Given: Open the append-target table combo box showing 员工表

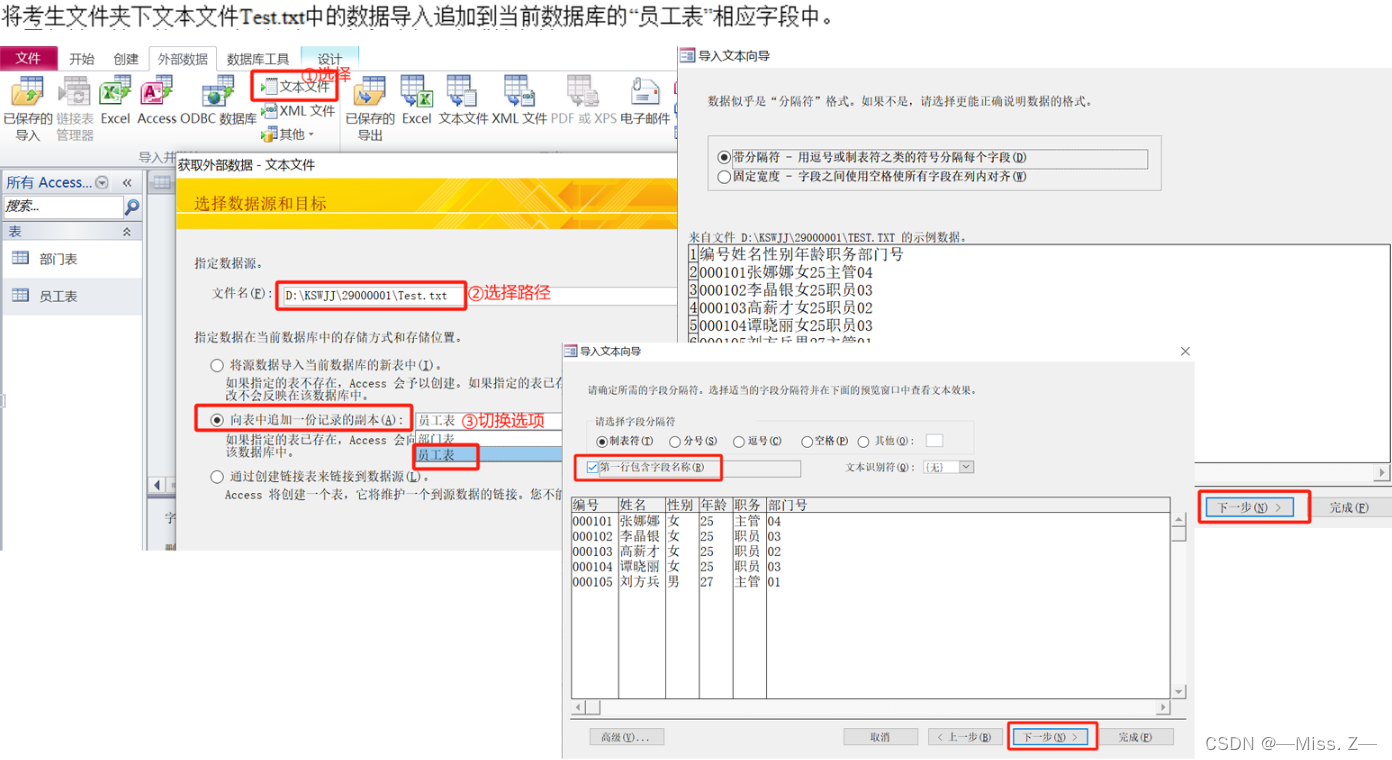Looking at the screenshot, I should tap(489, 421).
